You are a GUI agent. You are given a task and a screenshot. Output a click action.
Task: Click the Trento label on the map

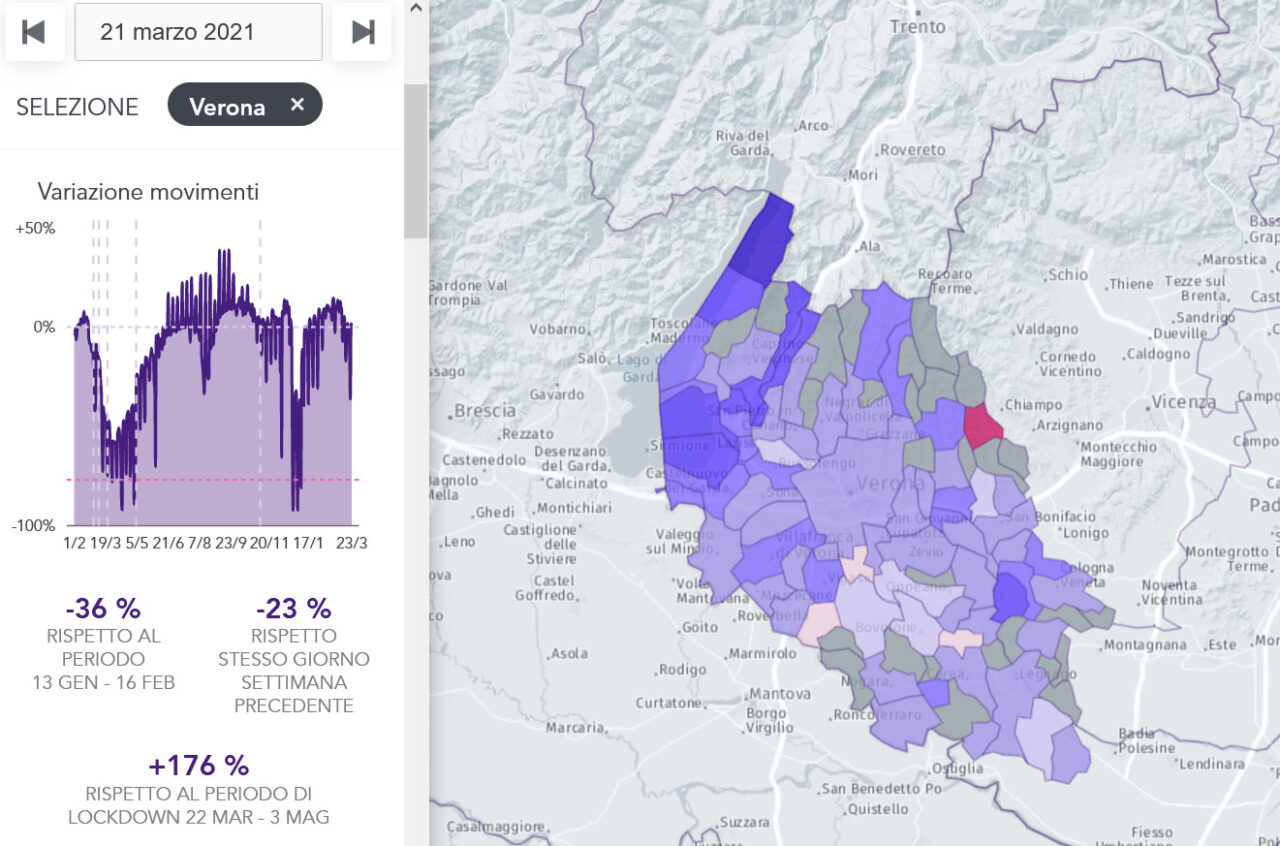[x=917, y=27]
